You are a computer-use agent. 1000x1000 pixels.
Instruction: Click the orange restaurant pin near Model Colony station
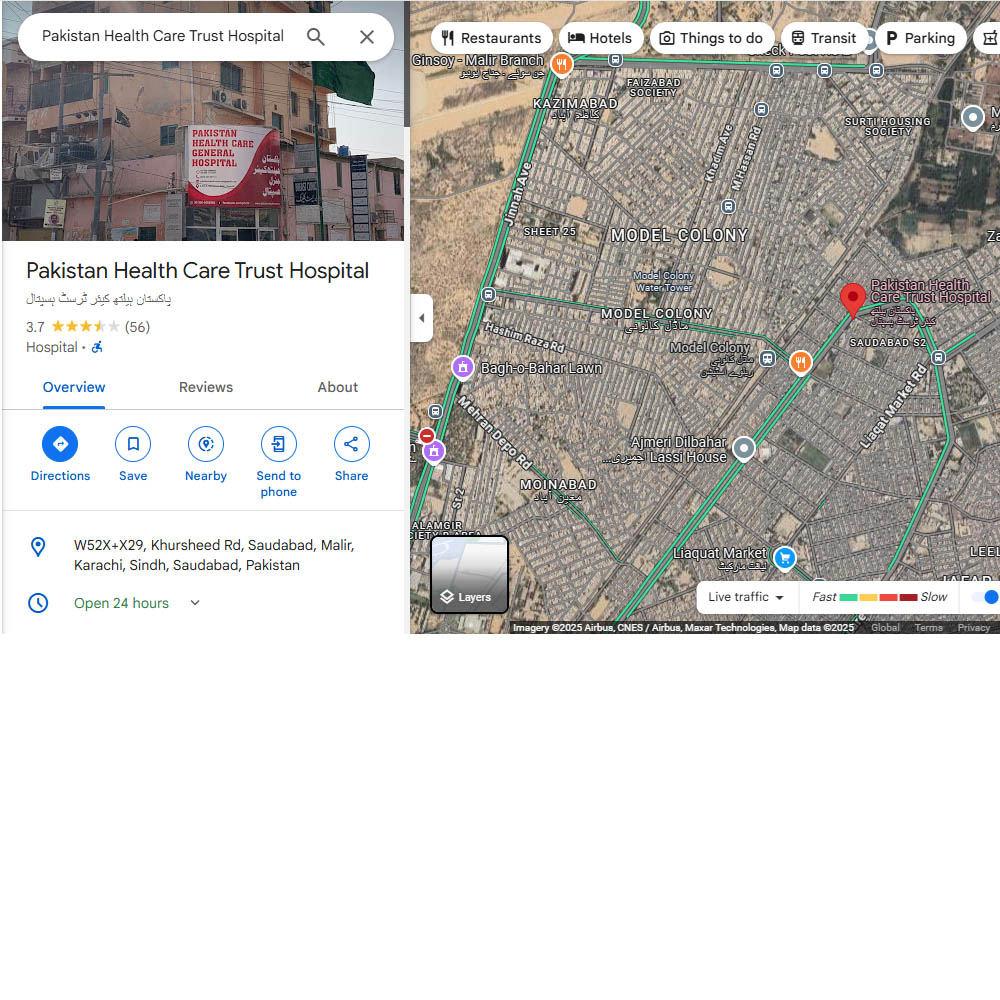click(x=800, y=364)
